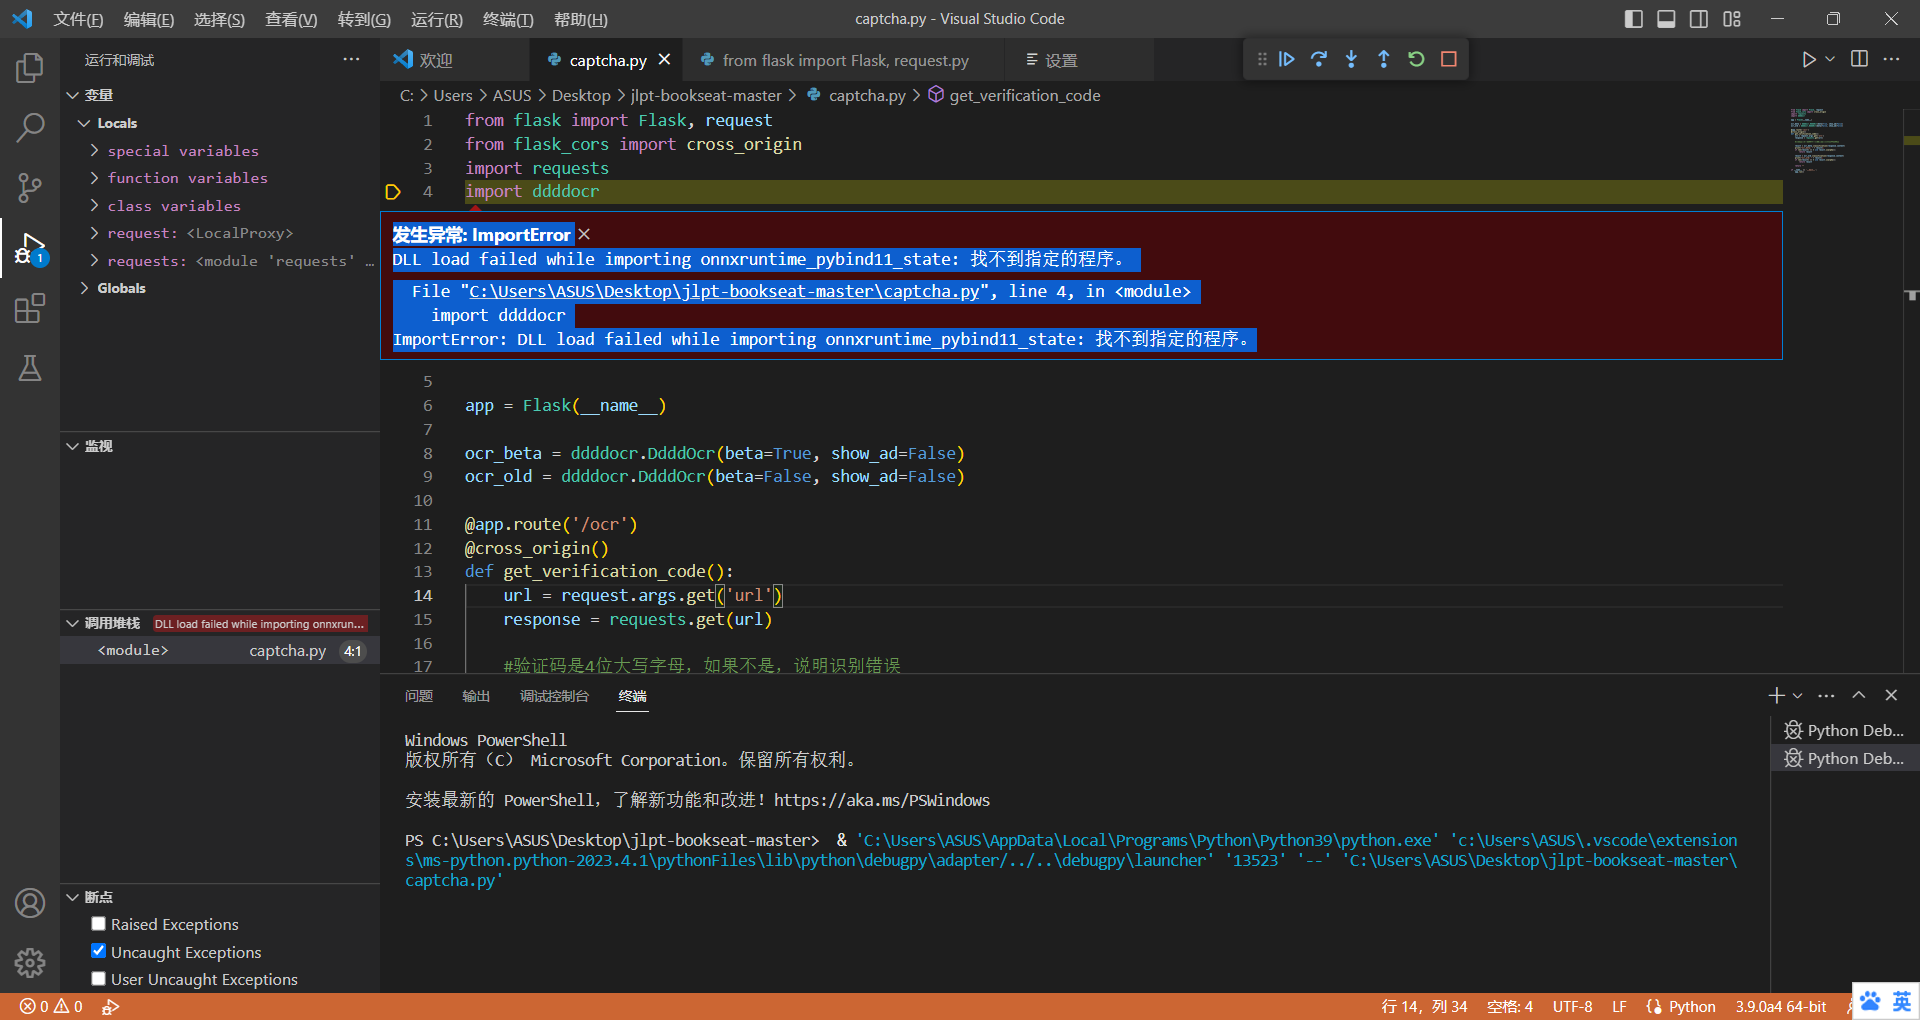Enable User Uncaught Exceptions breakpoint
Screen dimensions: 1920x1020
tap(98, 979)
